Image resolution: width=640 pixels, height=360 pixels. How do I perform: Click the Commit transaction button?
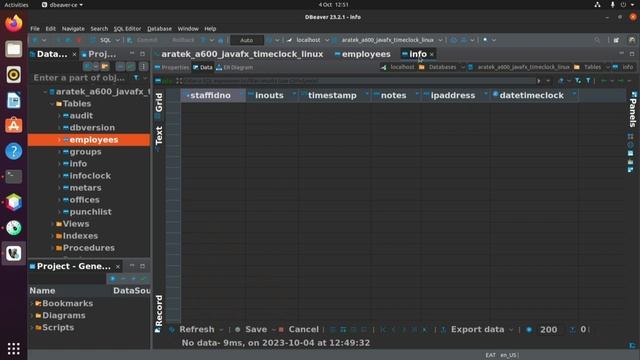[143, 40]
